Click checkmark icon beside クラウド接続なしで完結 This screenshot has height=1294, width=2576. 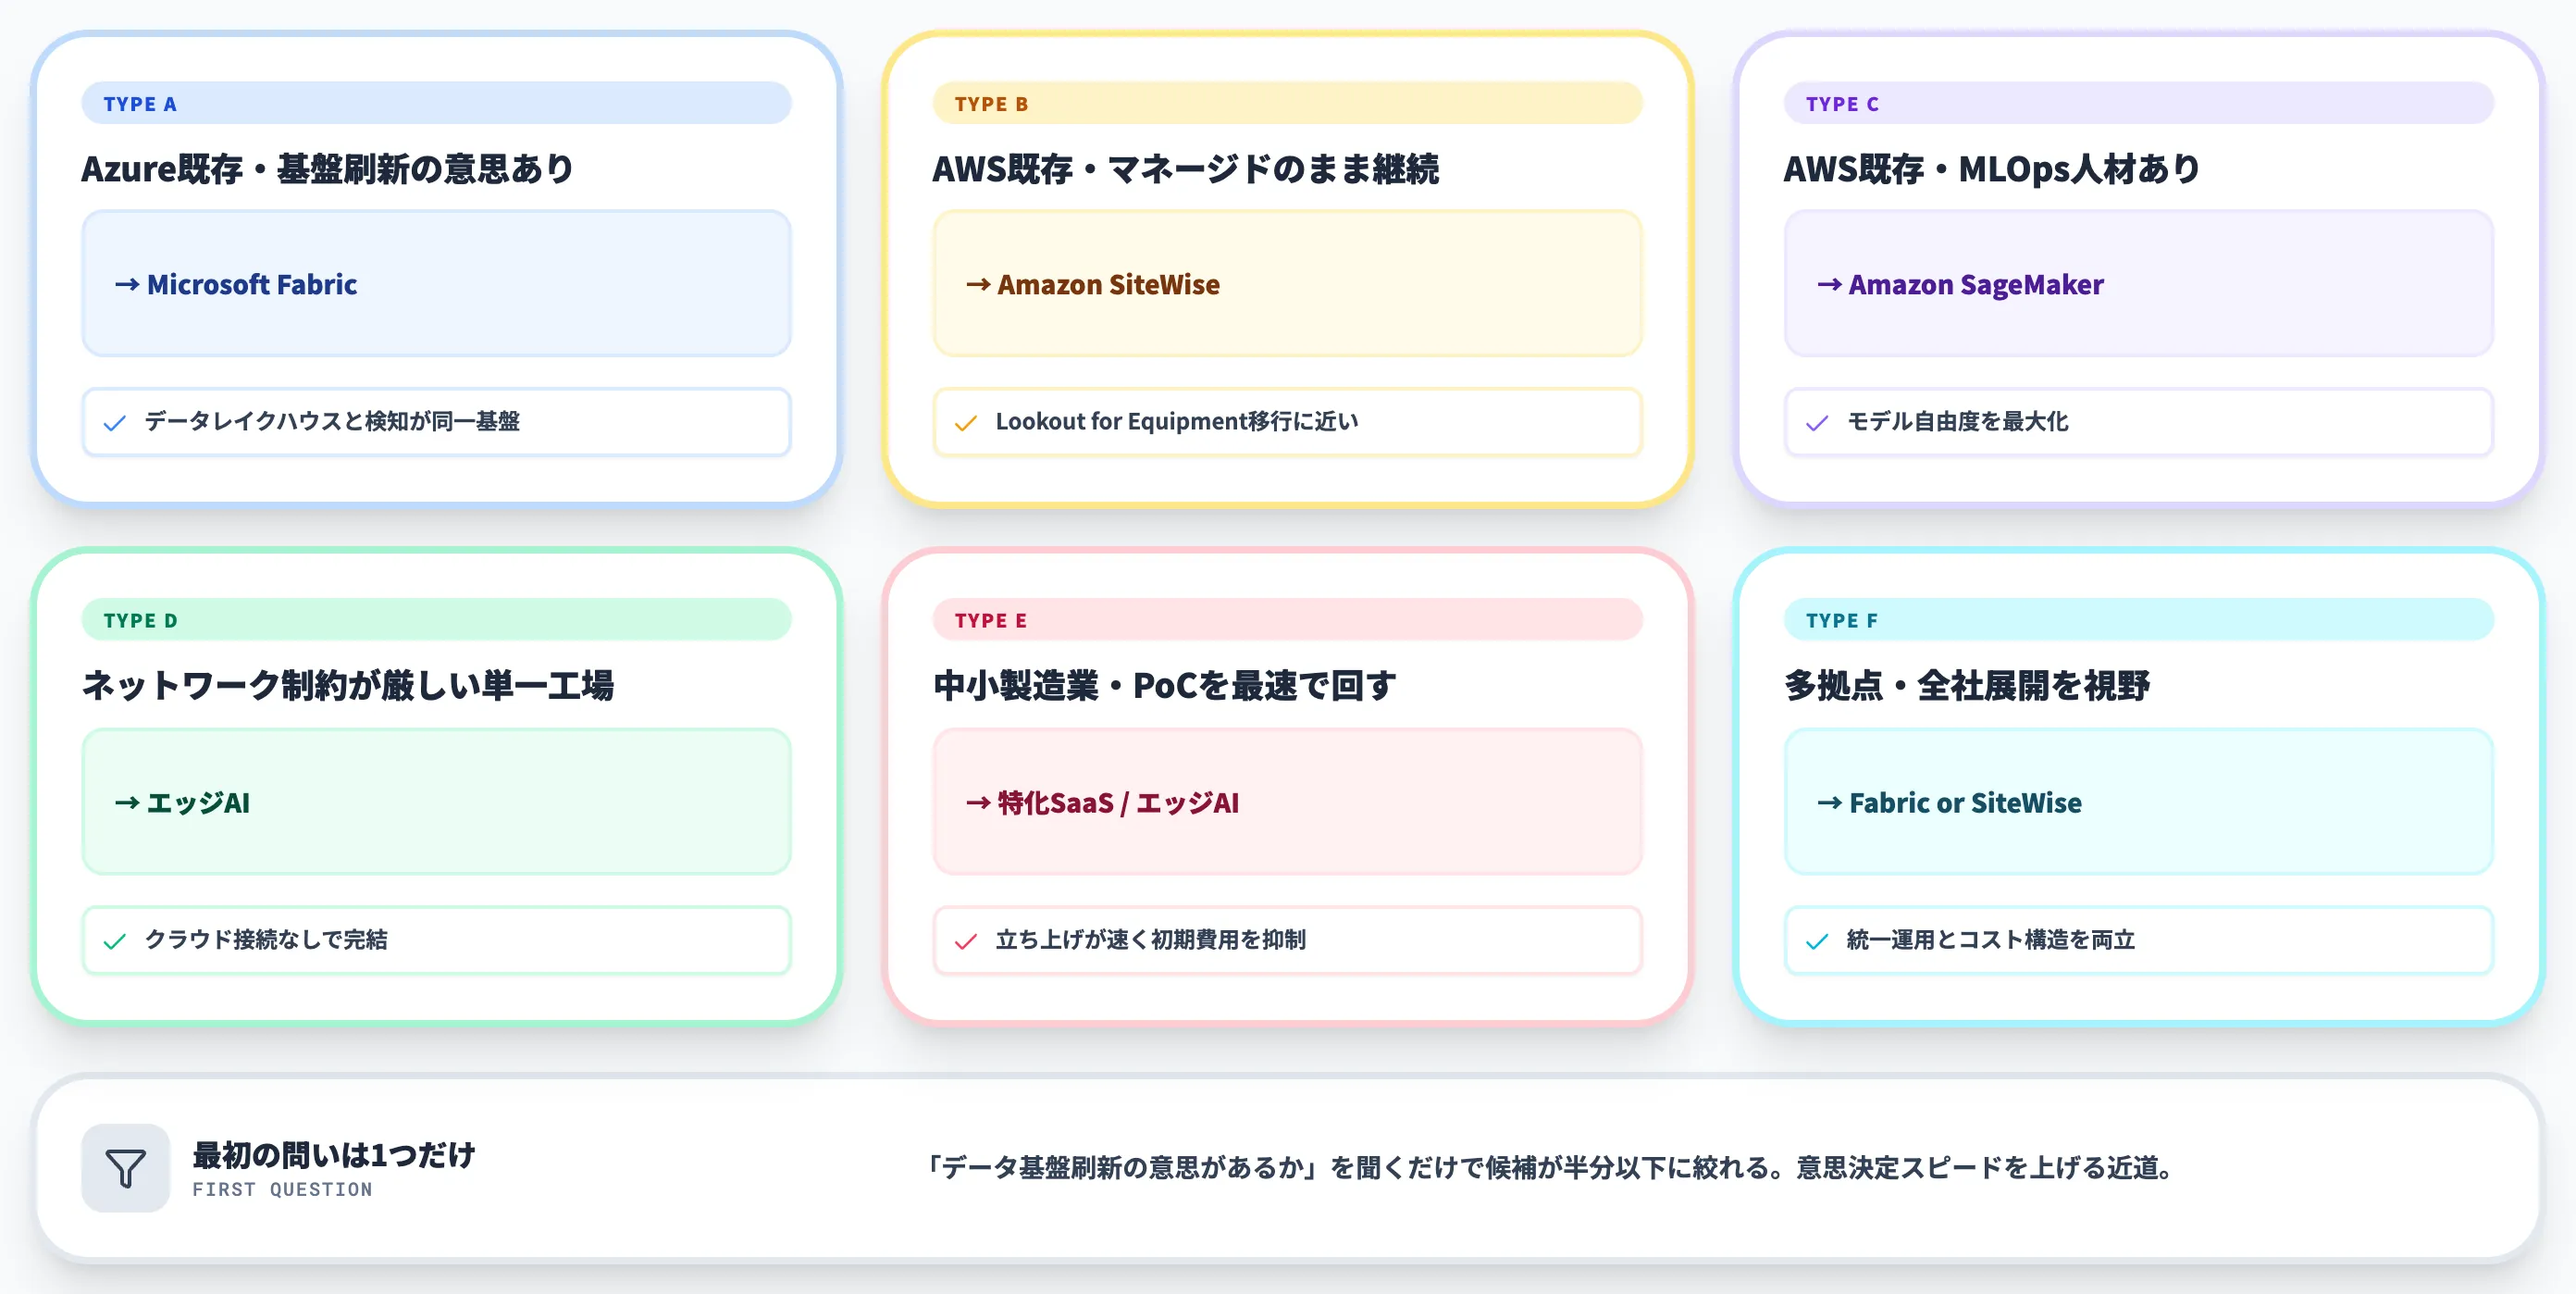tap(115, 941)
